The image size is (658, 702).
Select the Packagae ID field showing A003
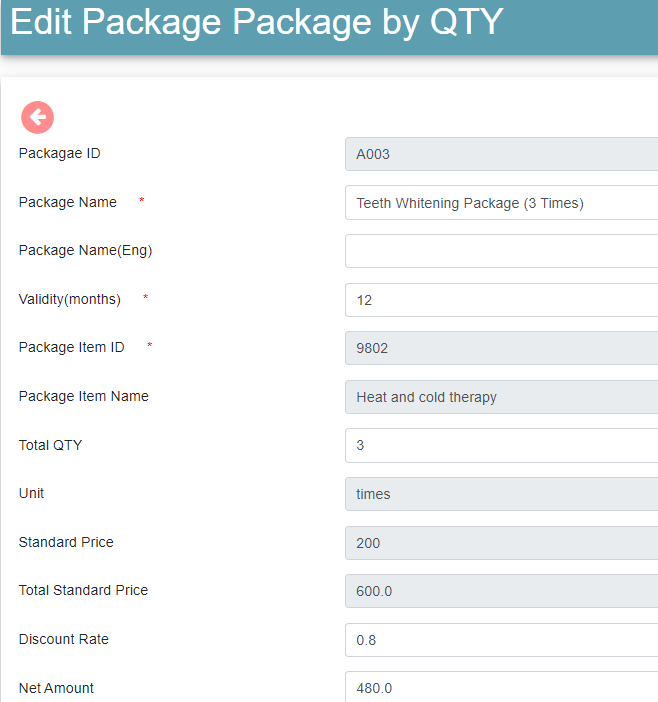(501, 154)
